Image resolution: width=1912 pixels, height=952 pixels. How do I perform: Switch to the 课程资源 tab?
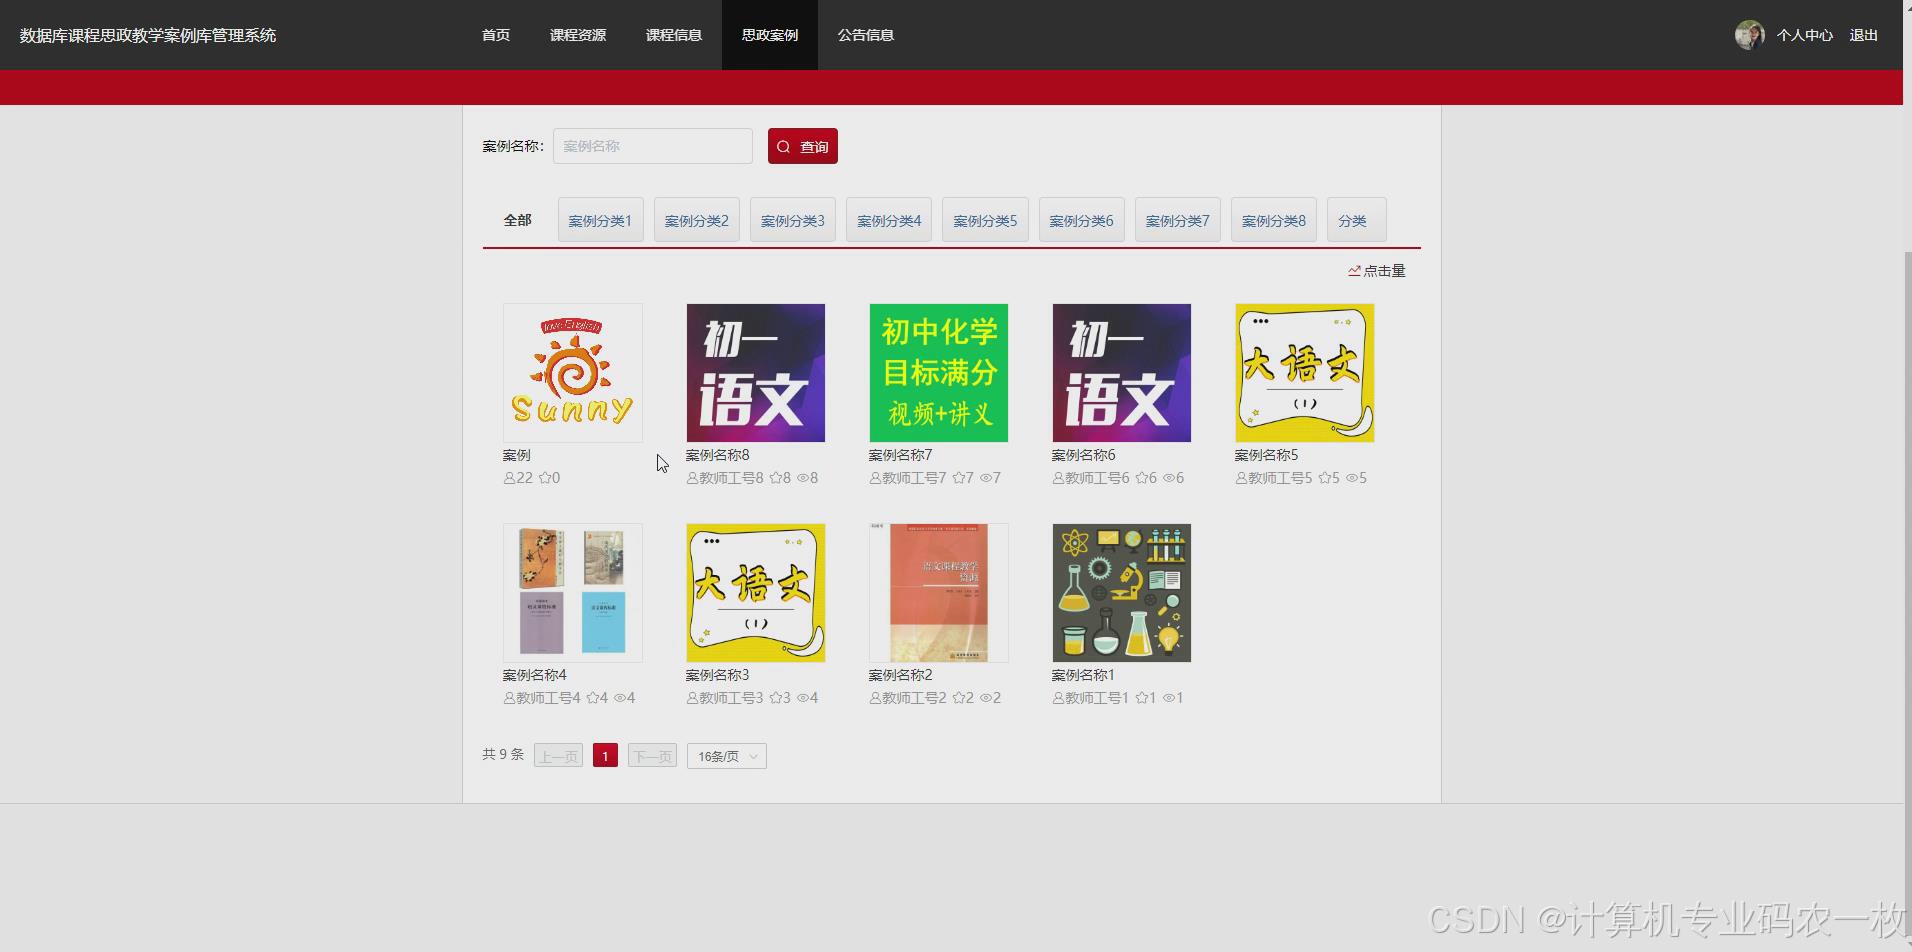click(x=579, y=34)
